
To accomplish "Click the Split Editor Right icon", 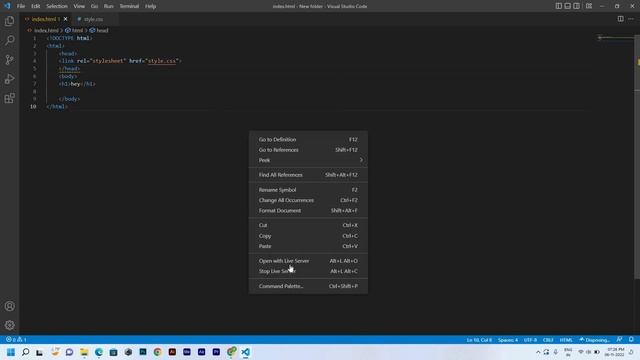I will pyautogui.click(x=620, y=19).
